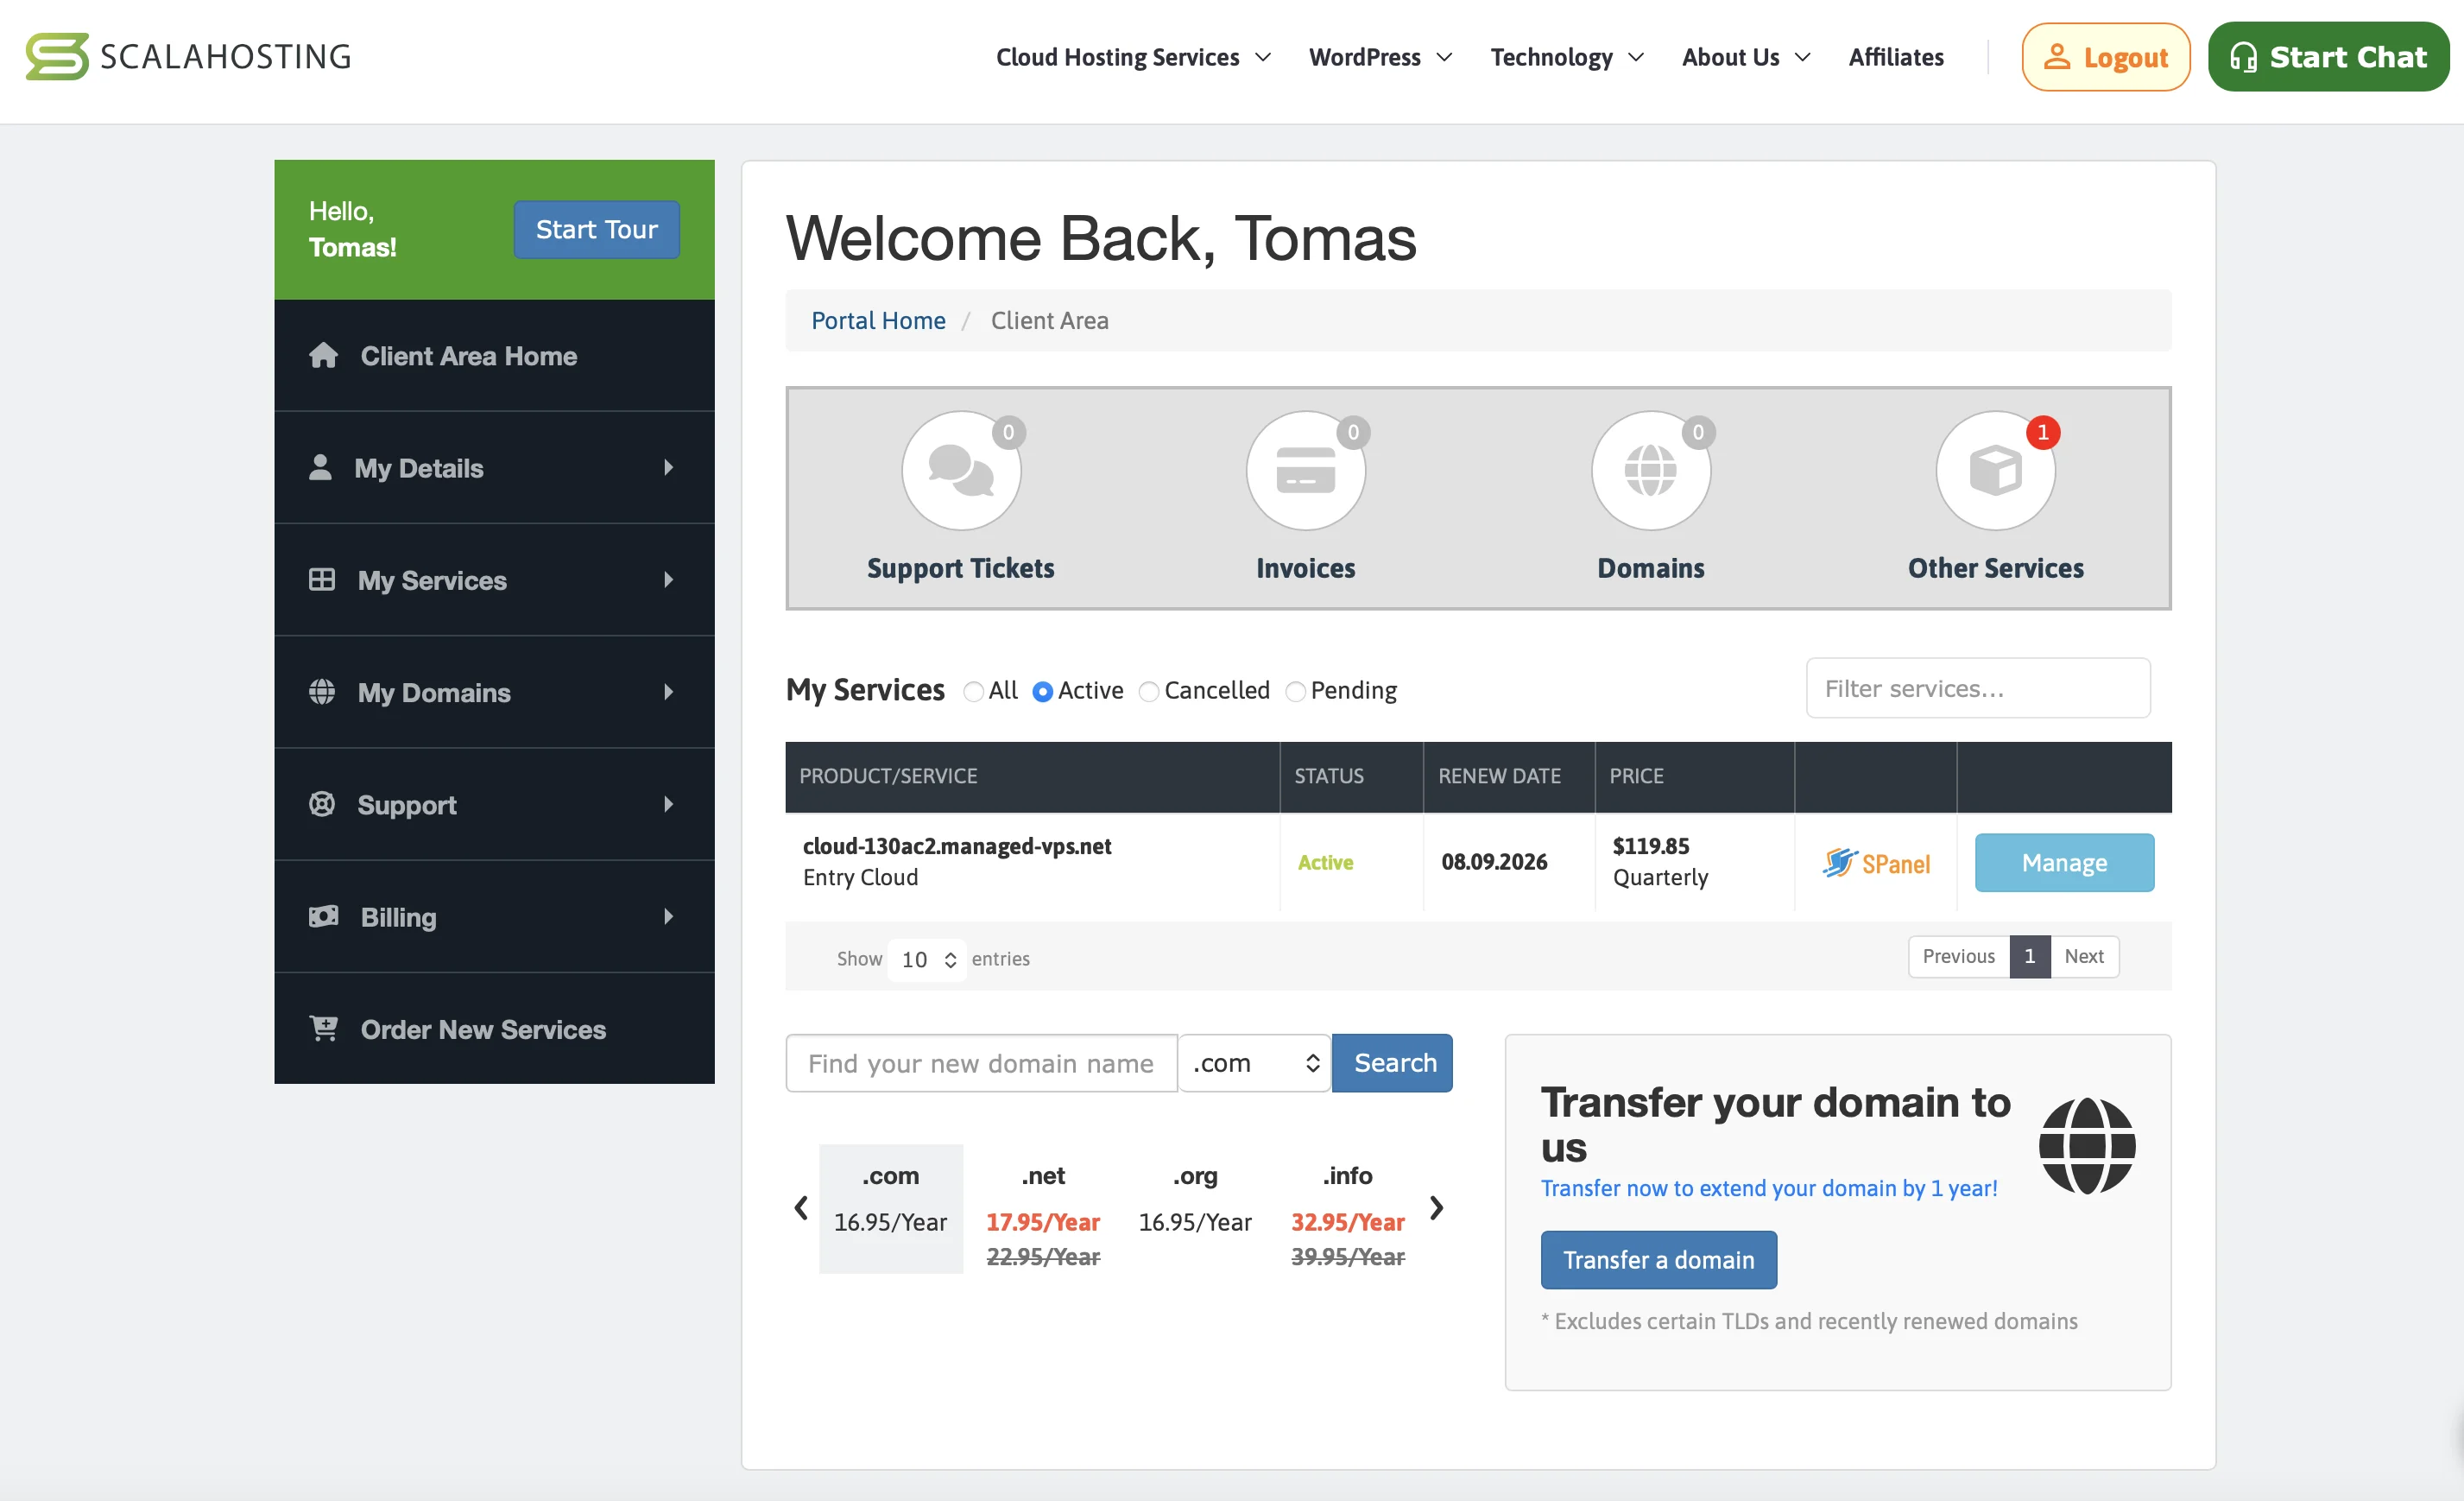Image resolution: width=2464 pixels, height=1501 pixels.
Task: Expand Cloud Hosting Services menu
Action: pos(1133,57)
